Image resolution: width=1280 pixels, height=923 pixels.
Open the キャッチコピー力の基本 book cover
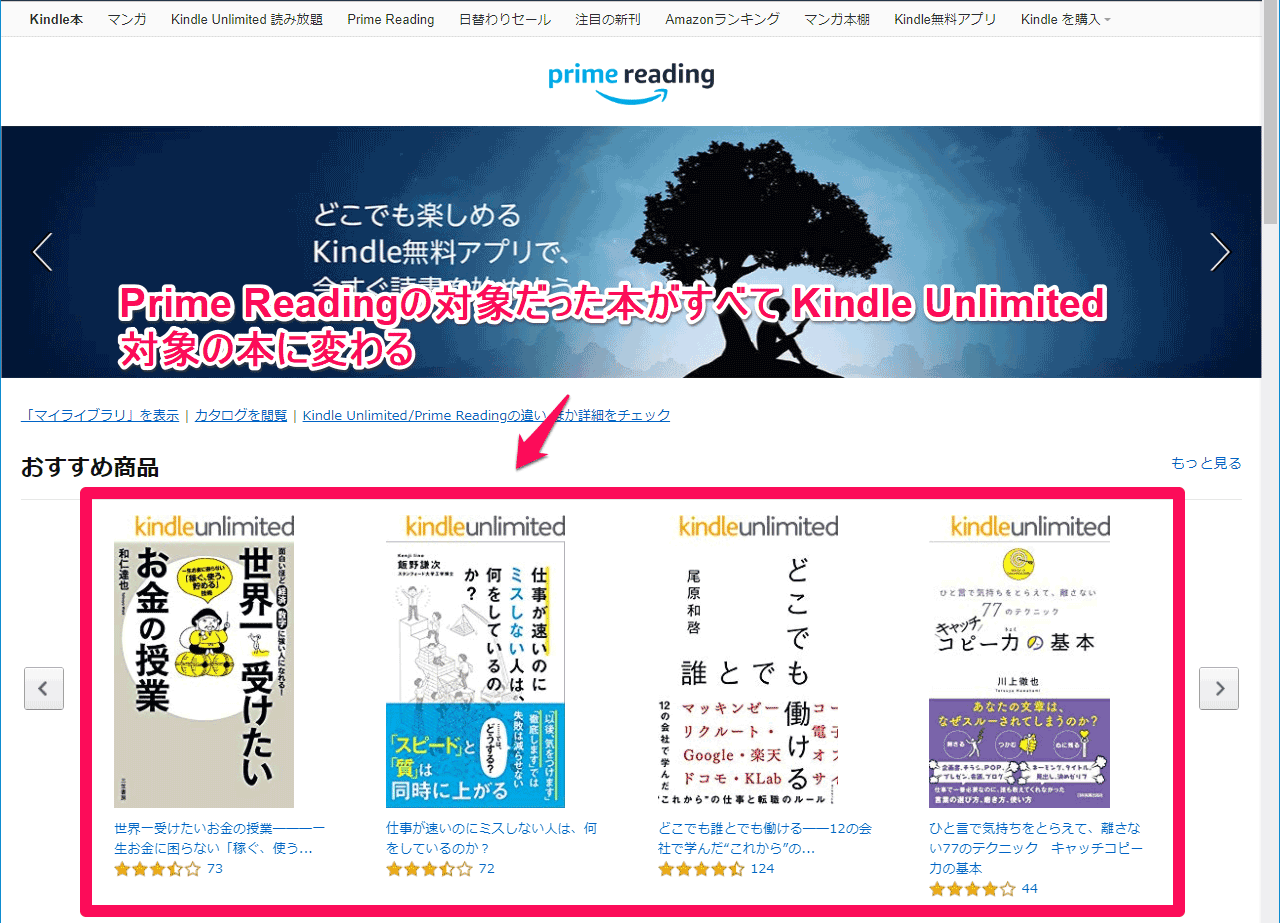click(x=1019, y=675)
